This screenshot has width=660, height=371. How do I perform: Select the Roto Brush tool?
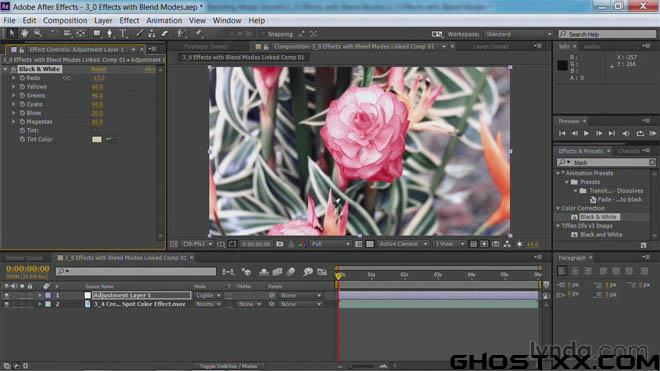pos(181,33)
